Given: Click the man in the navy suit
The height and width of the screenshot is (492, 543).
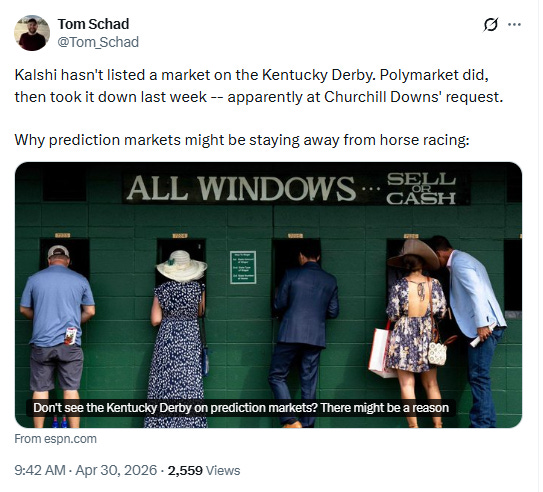Looking at the screenshot, I should (303, 332).
